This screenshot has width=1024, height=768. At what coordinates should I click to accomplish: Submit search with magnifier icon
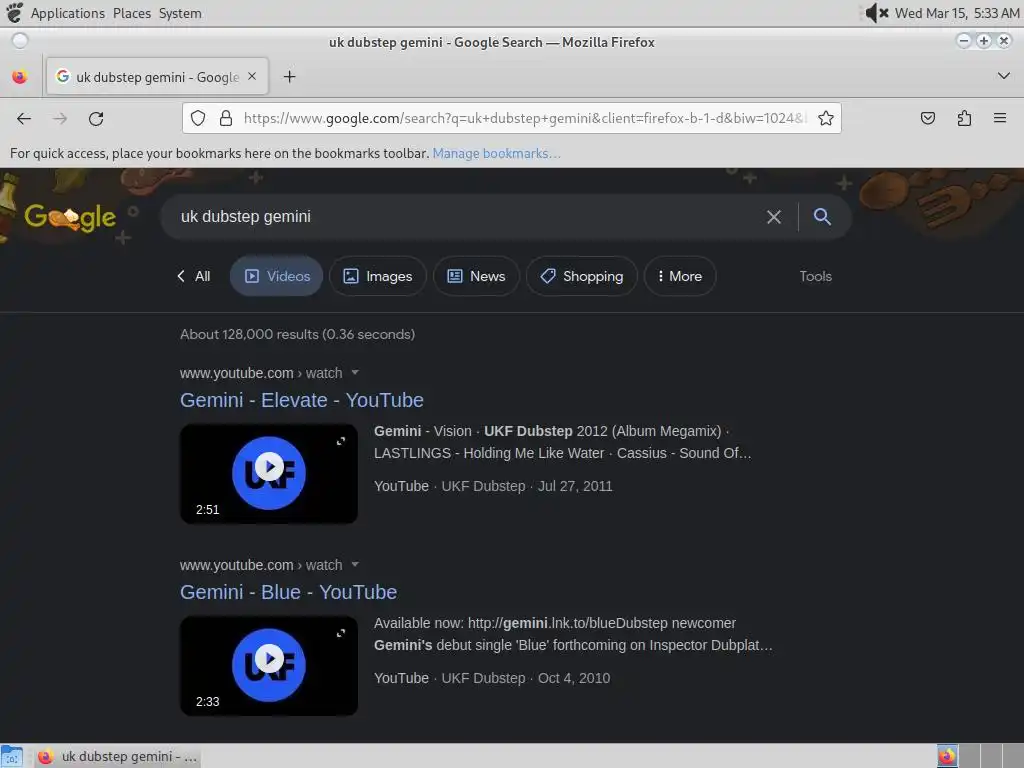[822, 217]
